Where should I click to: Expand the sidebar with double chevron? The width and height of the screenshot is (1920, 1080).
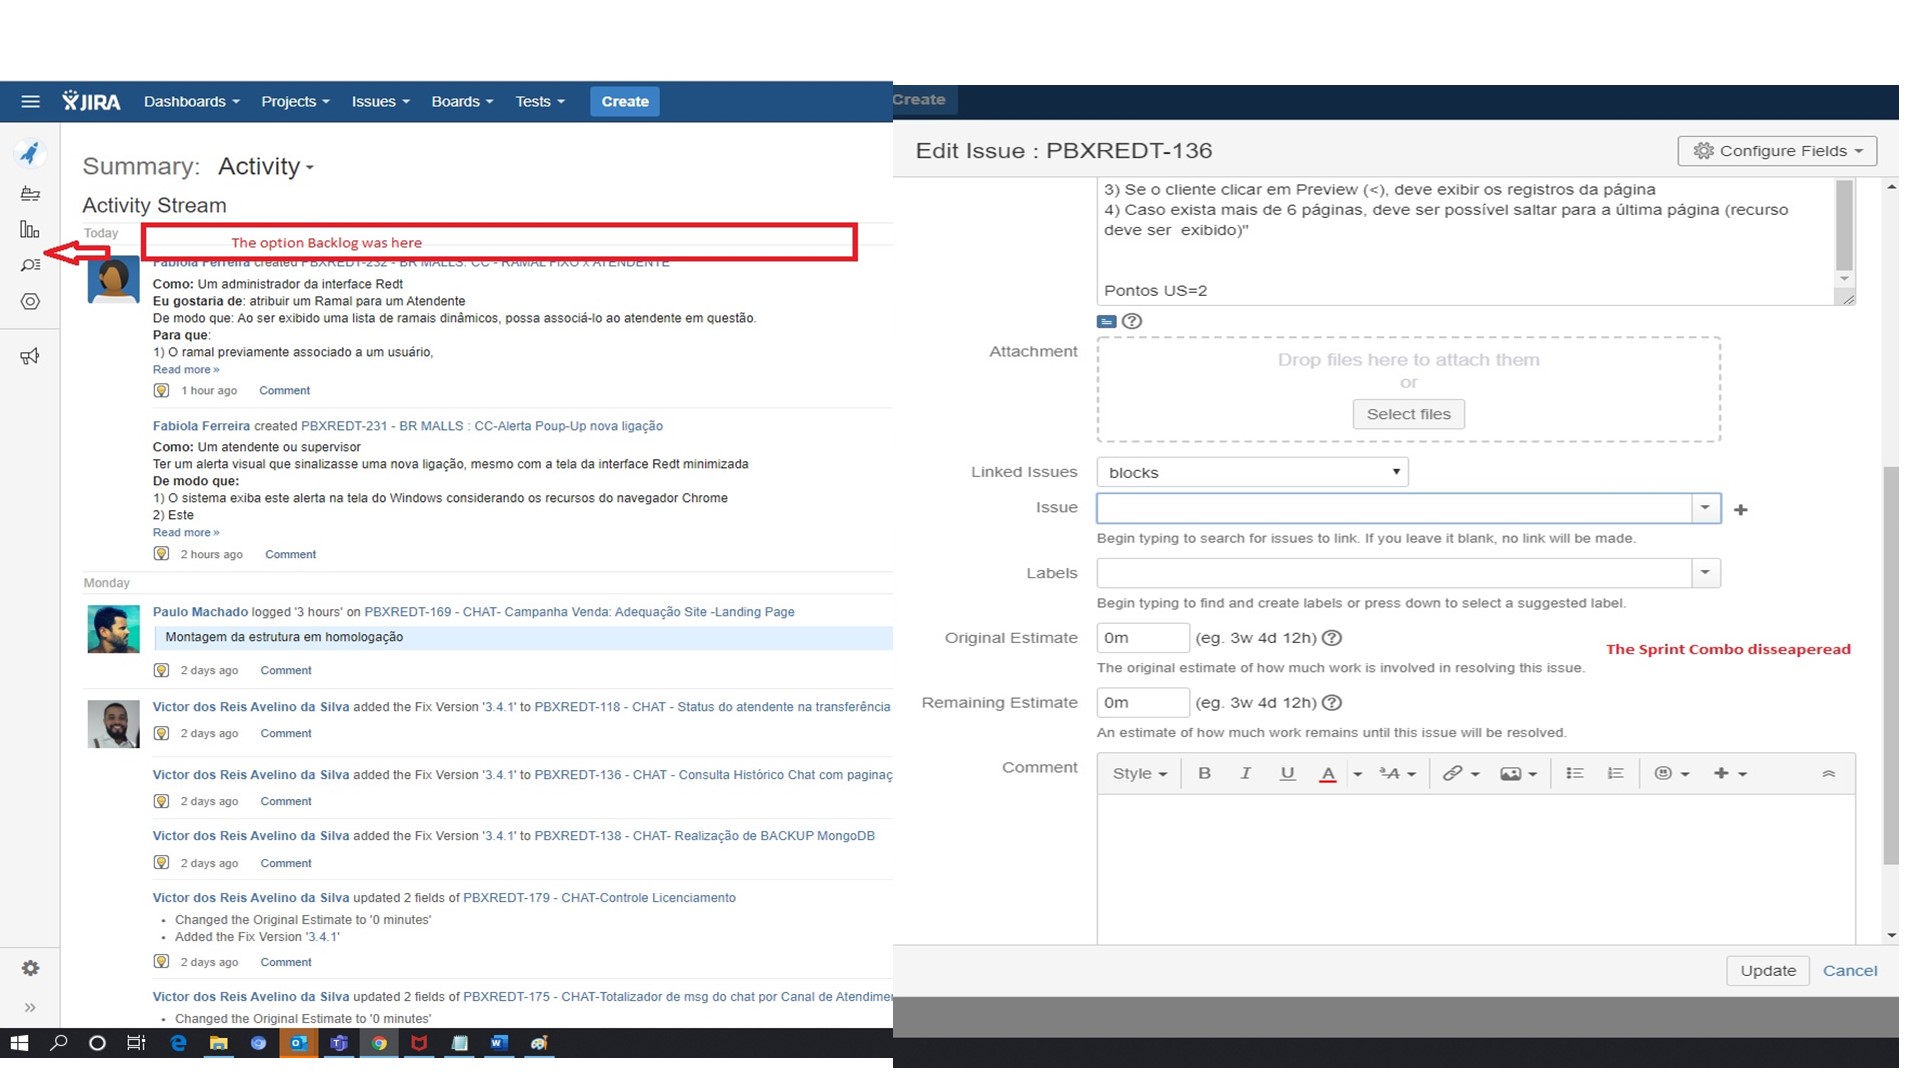[30, 1007]
